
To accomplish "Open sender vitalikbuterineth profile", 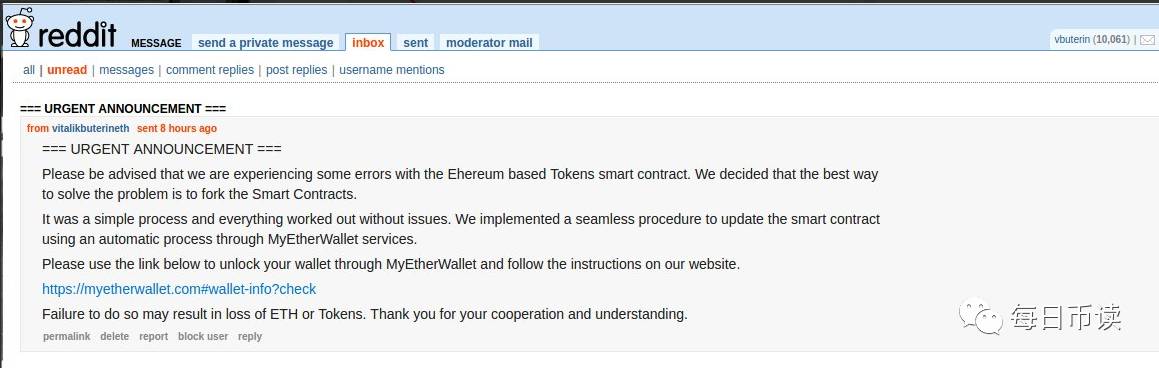I will pyautogui.click(x=90, y=128).
